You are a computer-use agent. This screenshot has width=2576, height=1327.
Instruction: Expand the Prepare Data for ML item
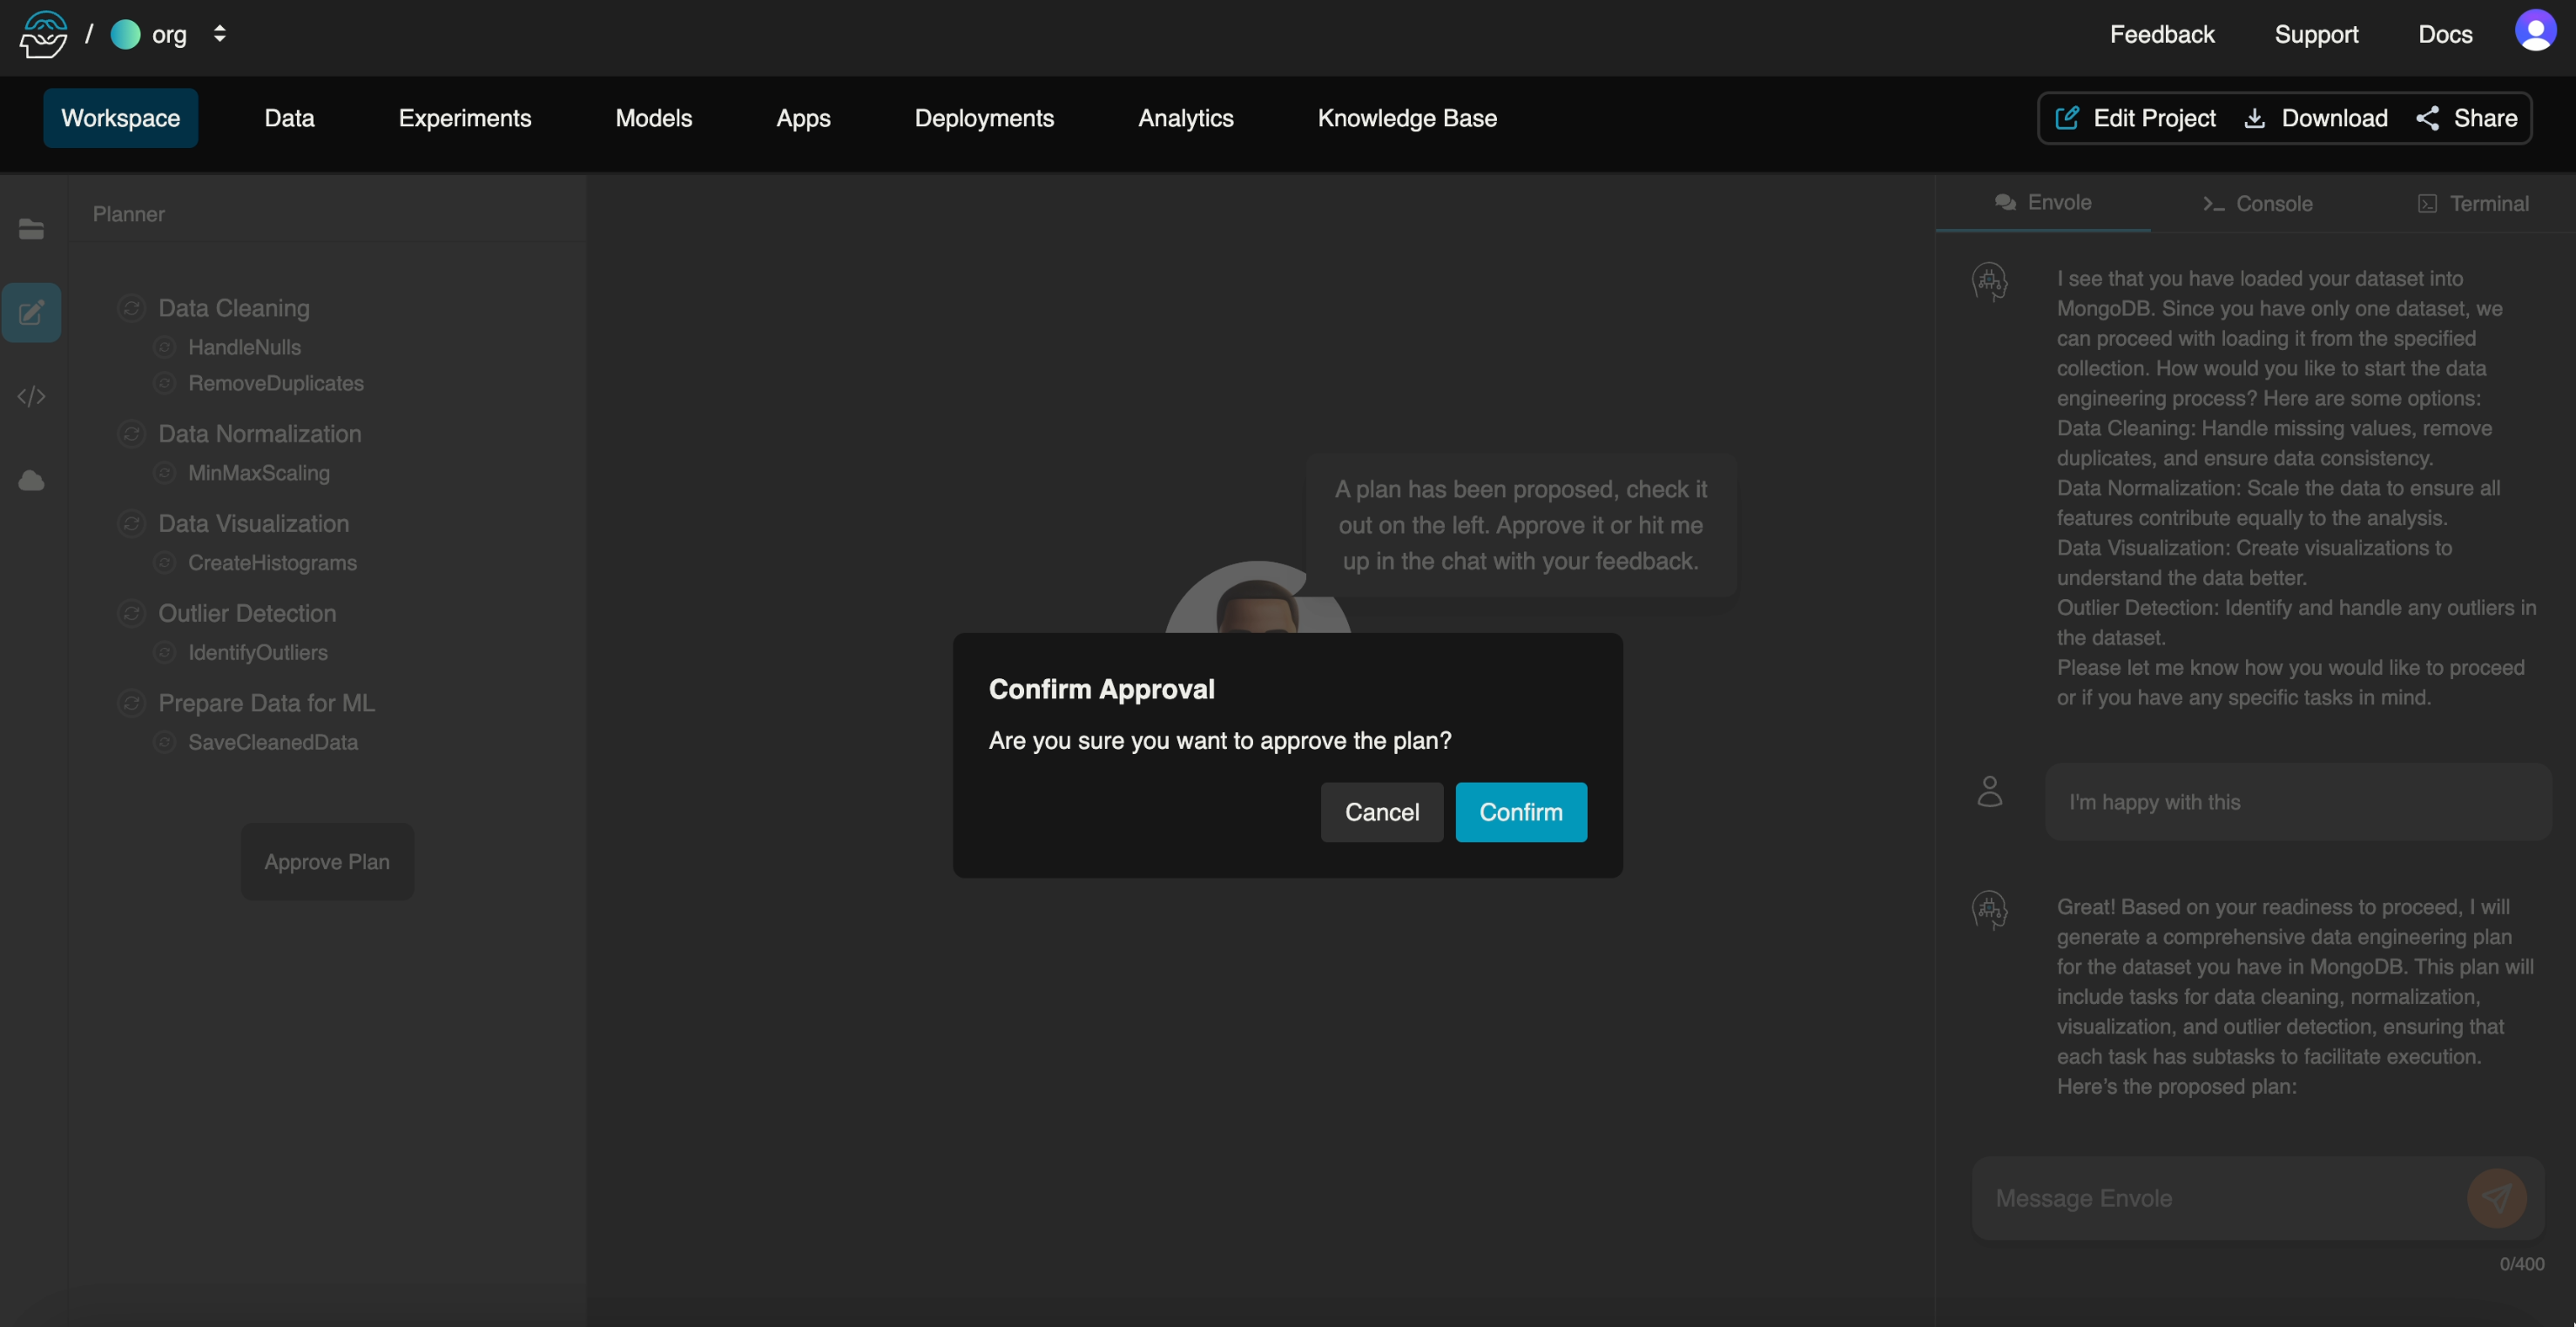266,703
